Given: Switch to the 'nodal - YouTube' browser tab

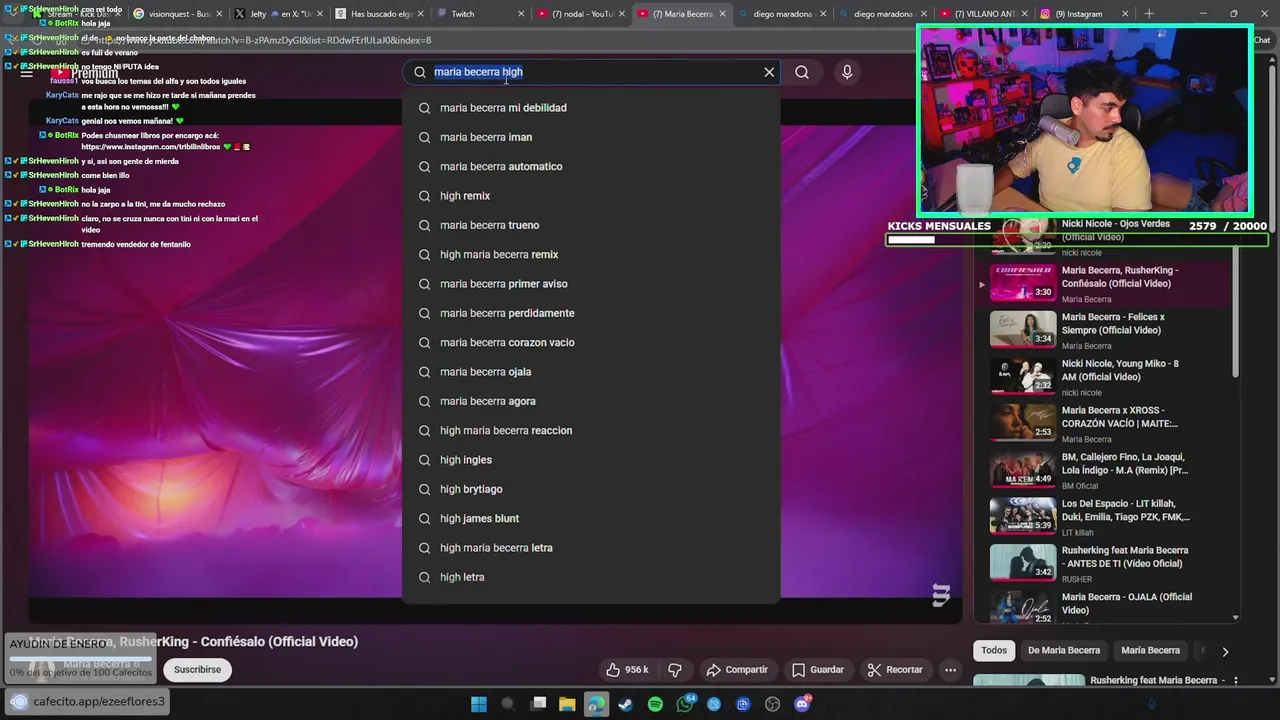Looking at the screenshot, I should 580,14.
